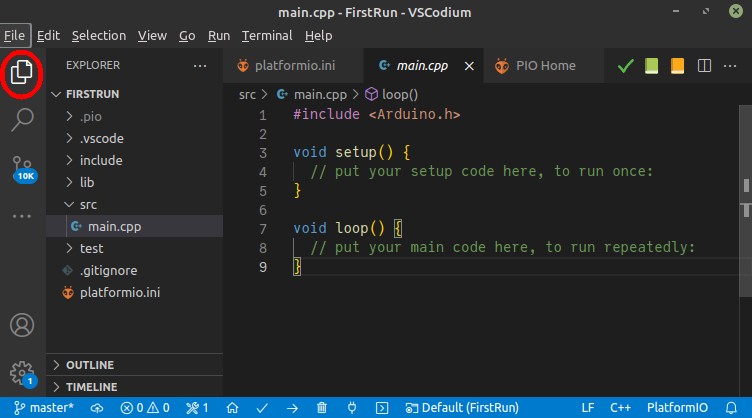This screenshot has width=752, height=418.
Task: Expand the .pio folder
Action: 90,116
